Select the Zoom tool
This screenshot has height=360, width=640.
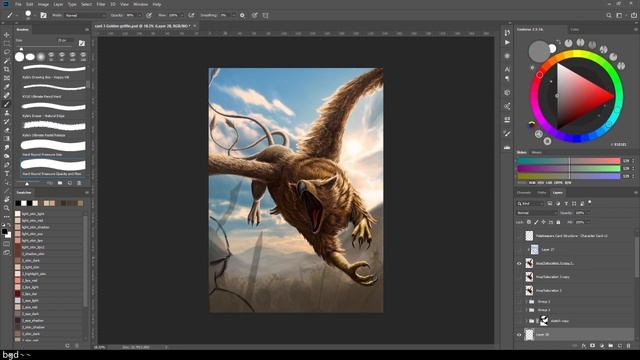pos(7,208)
